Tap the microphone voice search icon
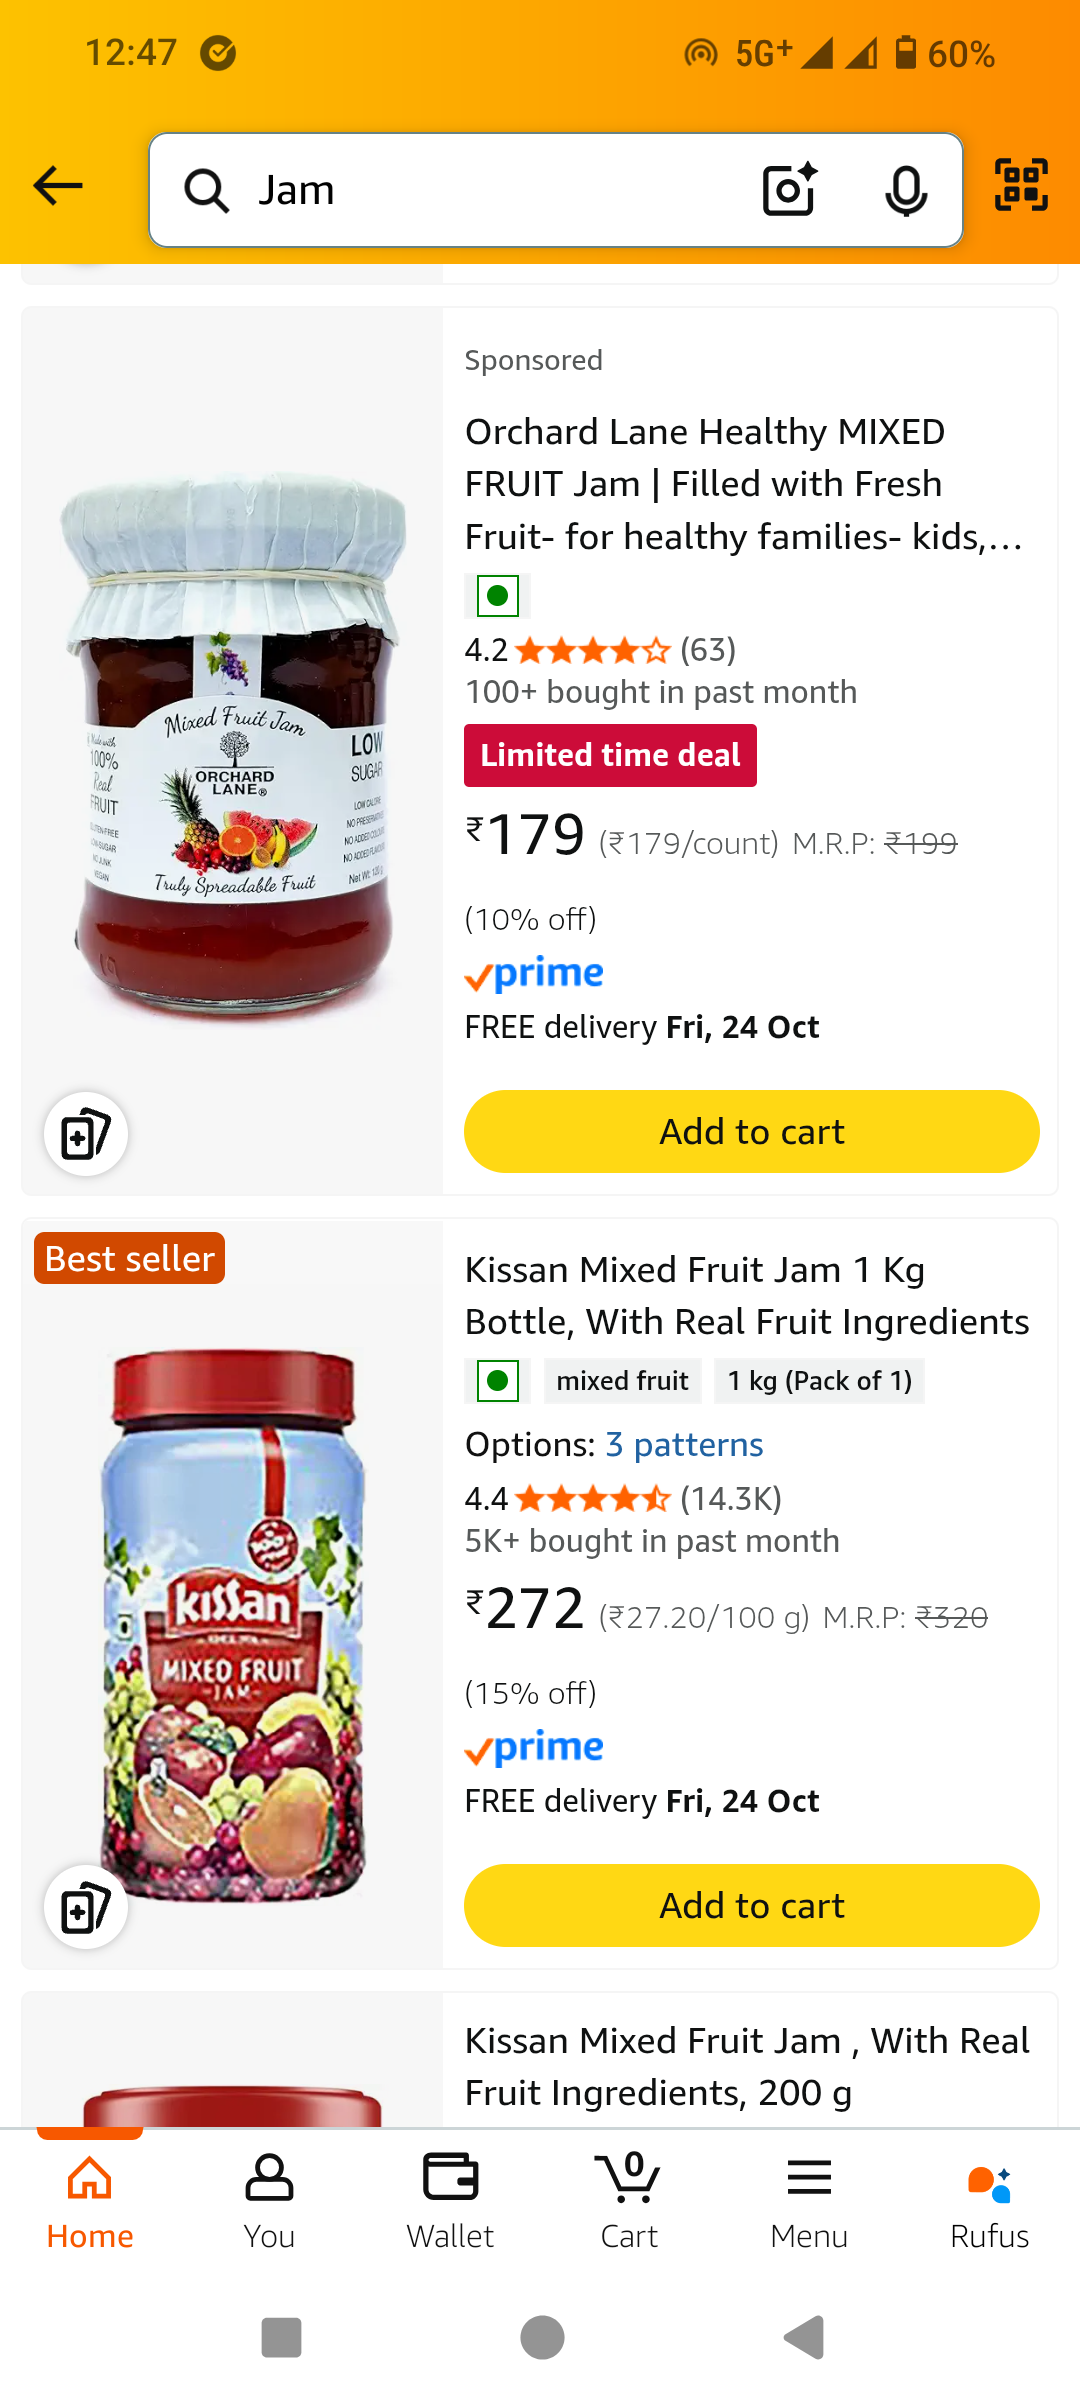Screen dimensions: 1080x2400 (905, 190)
